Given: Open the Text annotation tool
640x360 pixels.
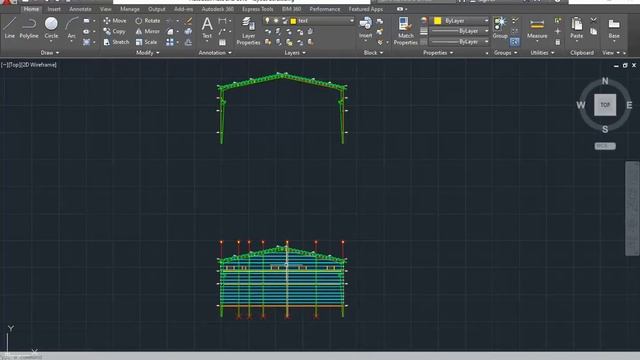Looking at the screenshot, I should (x=207, y=28).
